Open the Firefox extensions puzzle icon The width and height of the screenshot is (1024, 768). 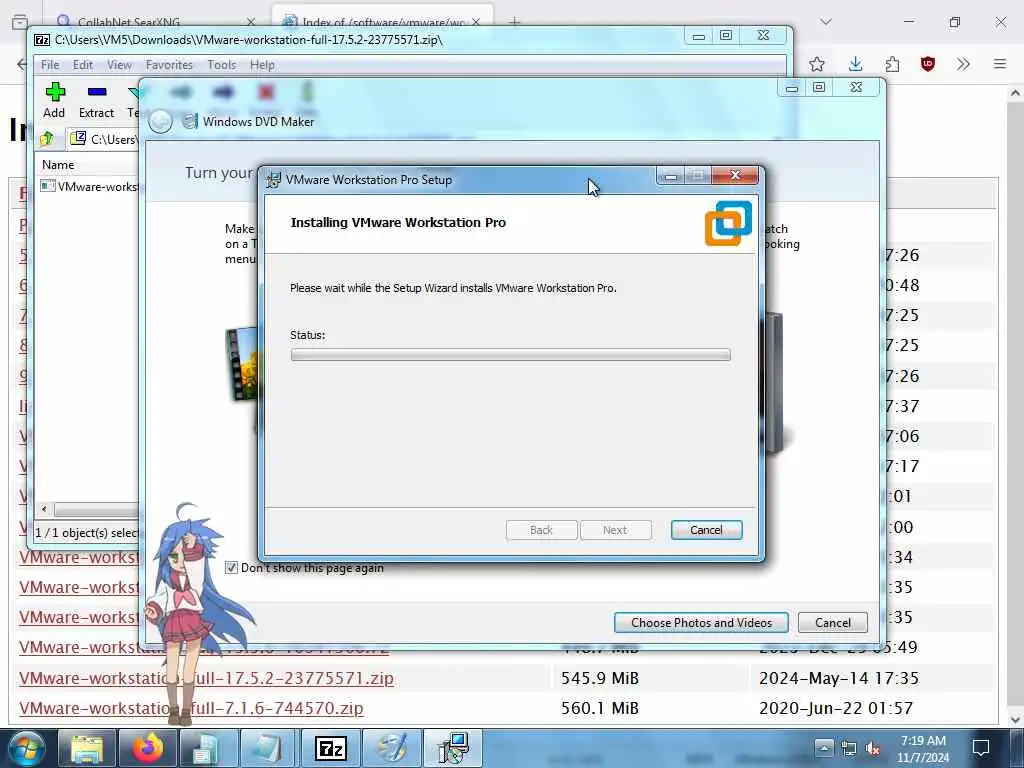[892, 64]
